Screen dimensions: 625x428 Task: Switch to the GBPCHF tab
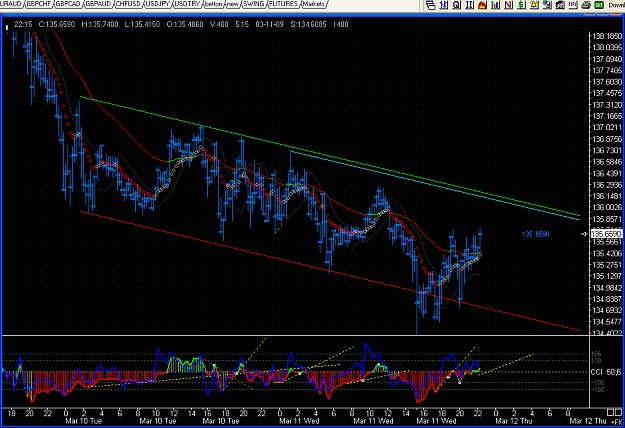39,4
